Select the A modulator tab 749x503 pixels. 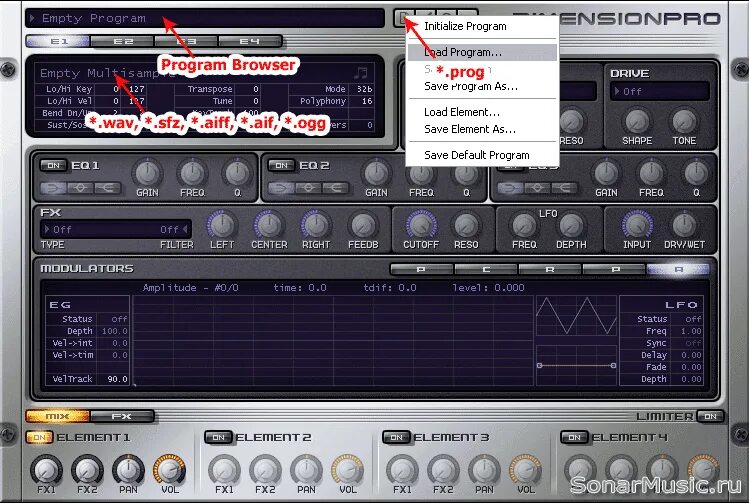click(x=678, y=269)
